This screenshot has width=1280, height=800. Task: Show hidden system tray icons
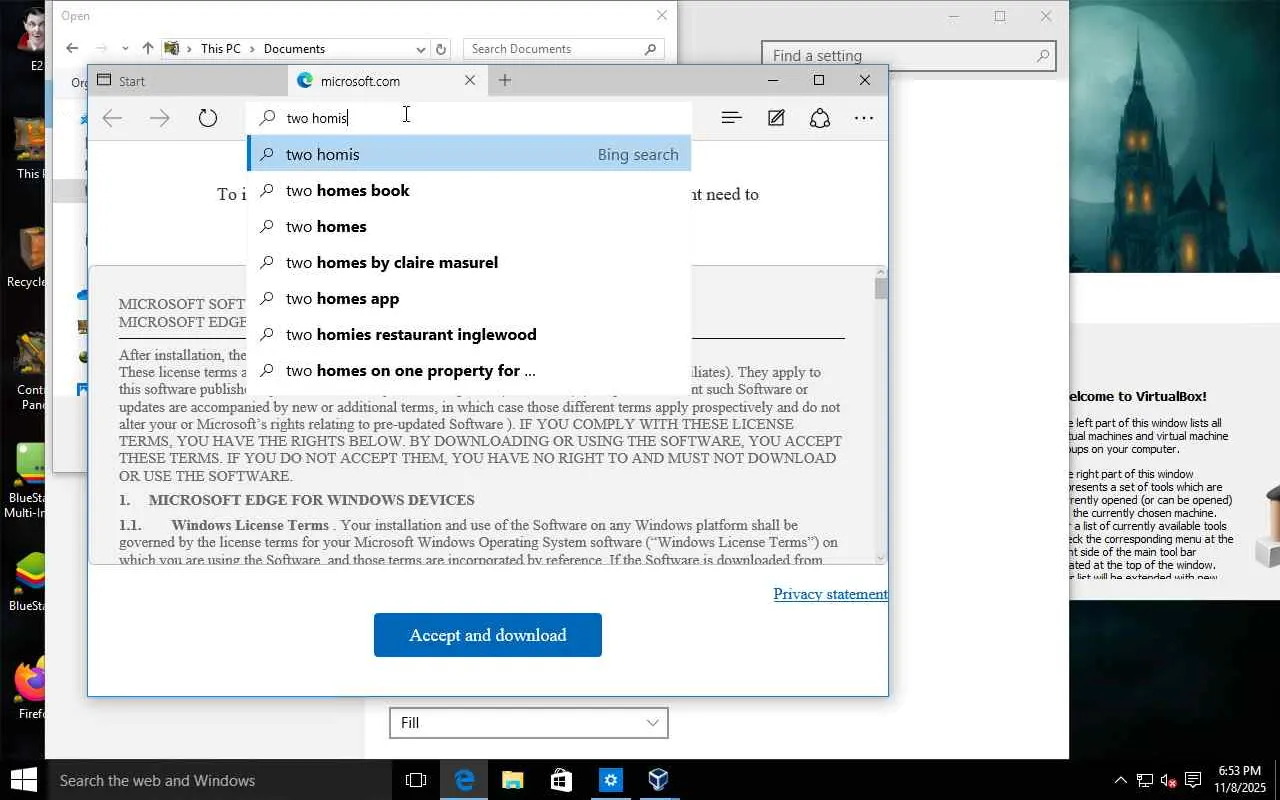(x=1120, y=780)
